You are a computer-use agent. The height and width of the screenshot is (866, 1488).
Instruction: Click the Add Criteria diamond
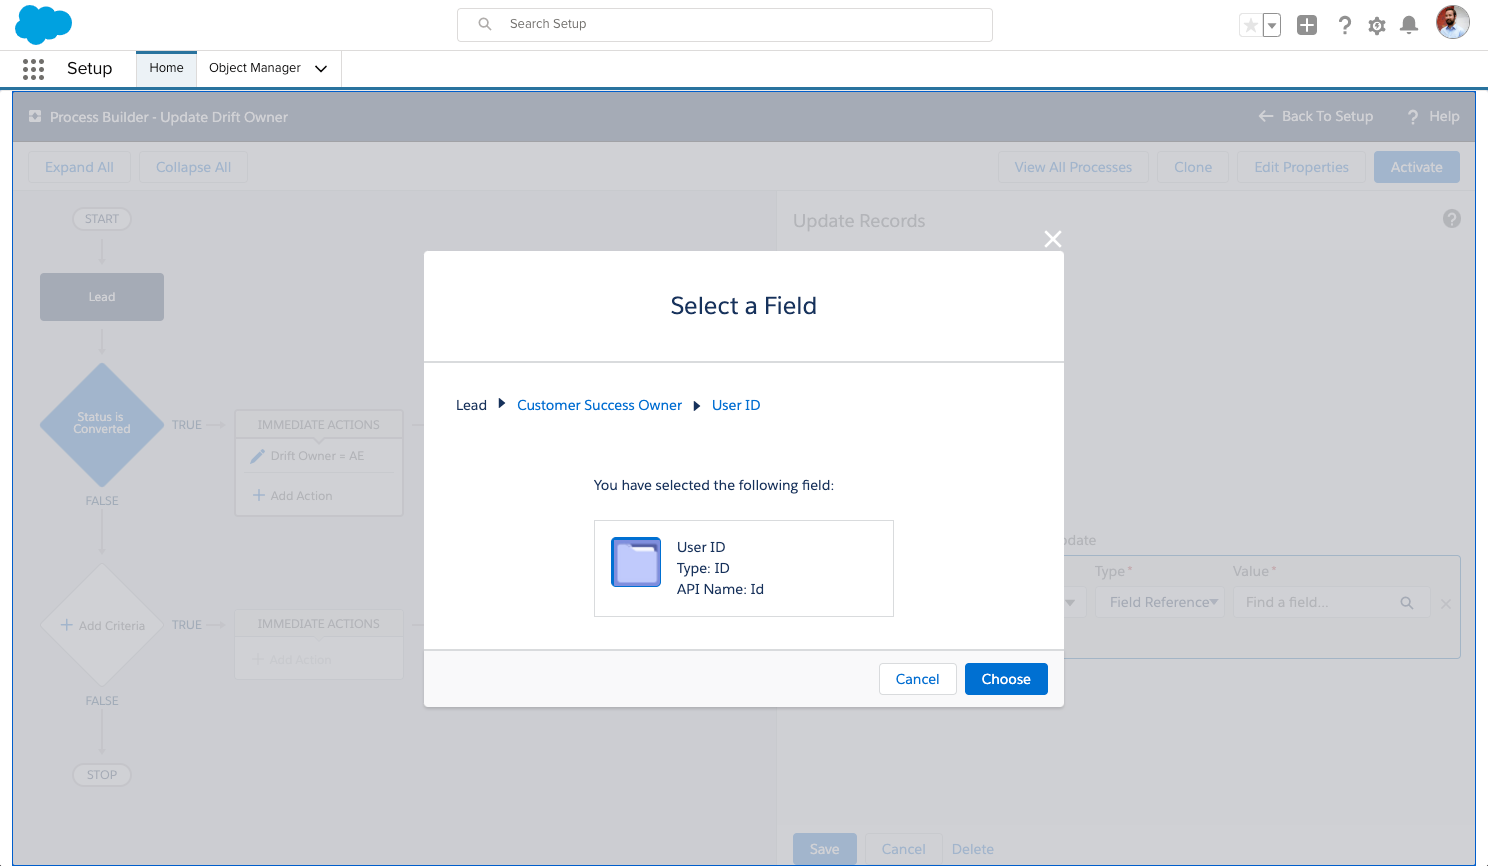point(102,625)
